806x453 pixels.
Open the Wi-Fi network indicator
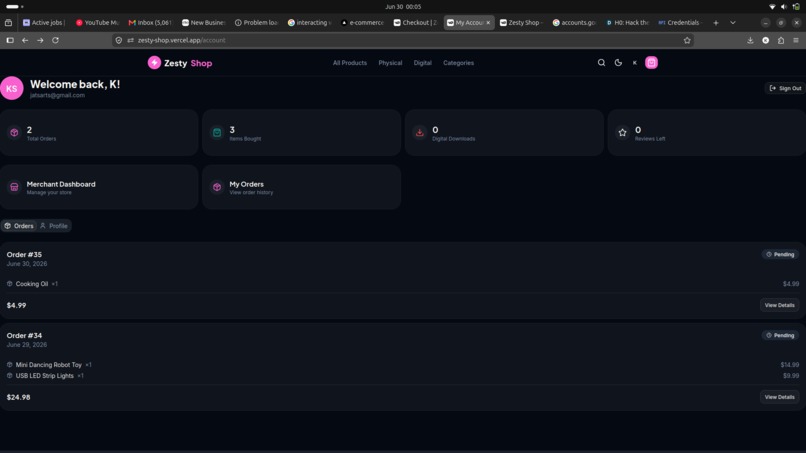click(x=772, y=7)
